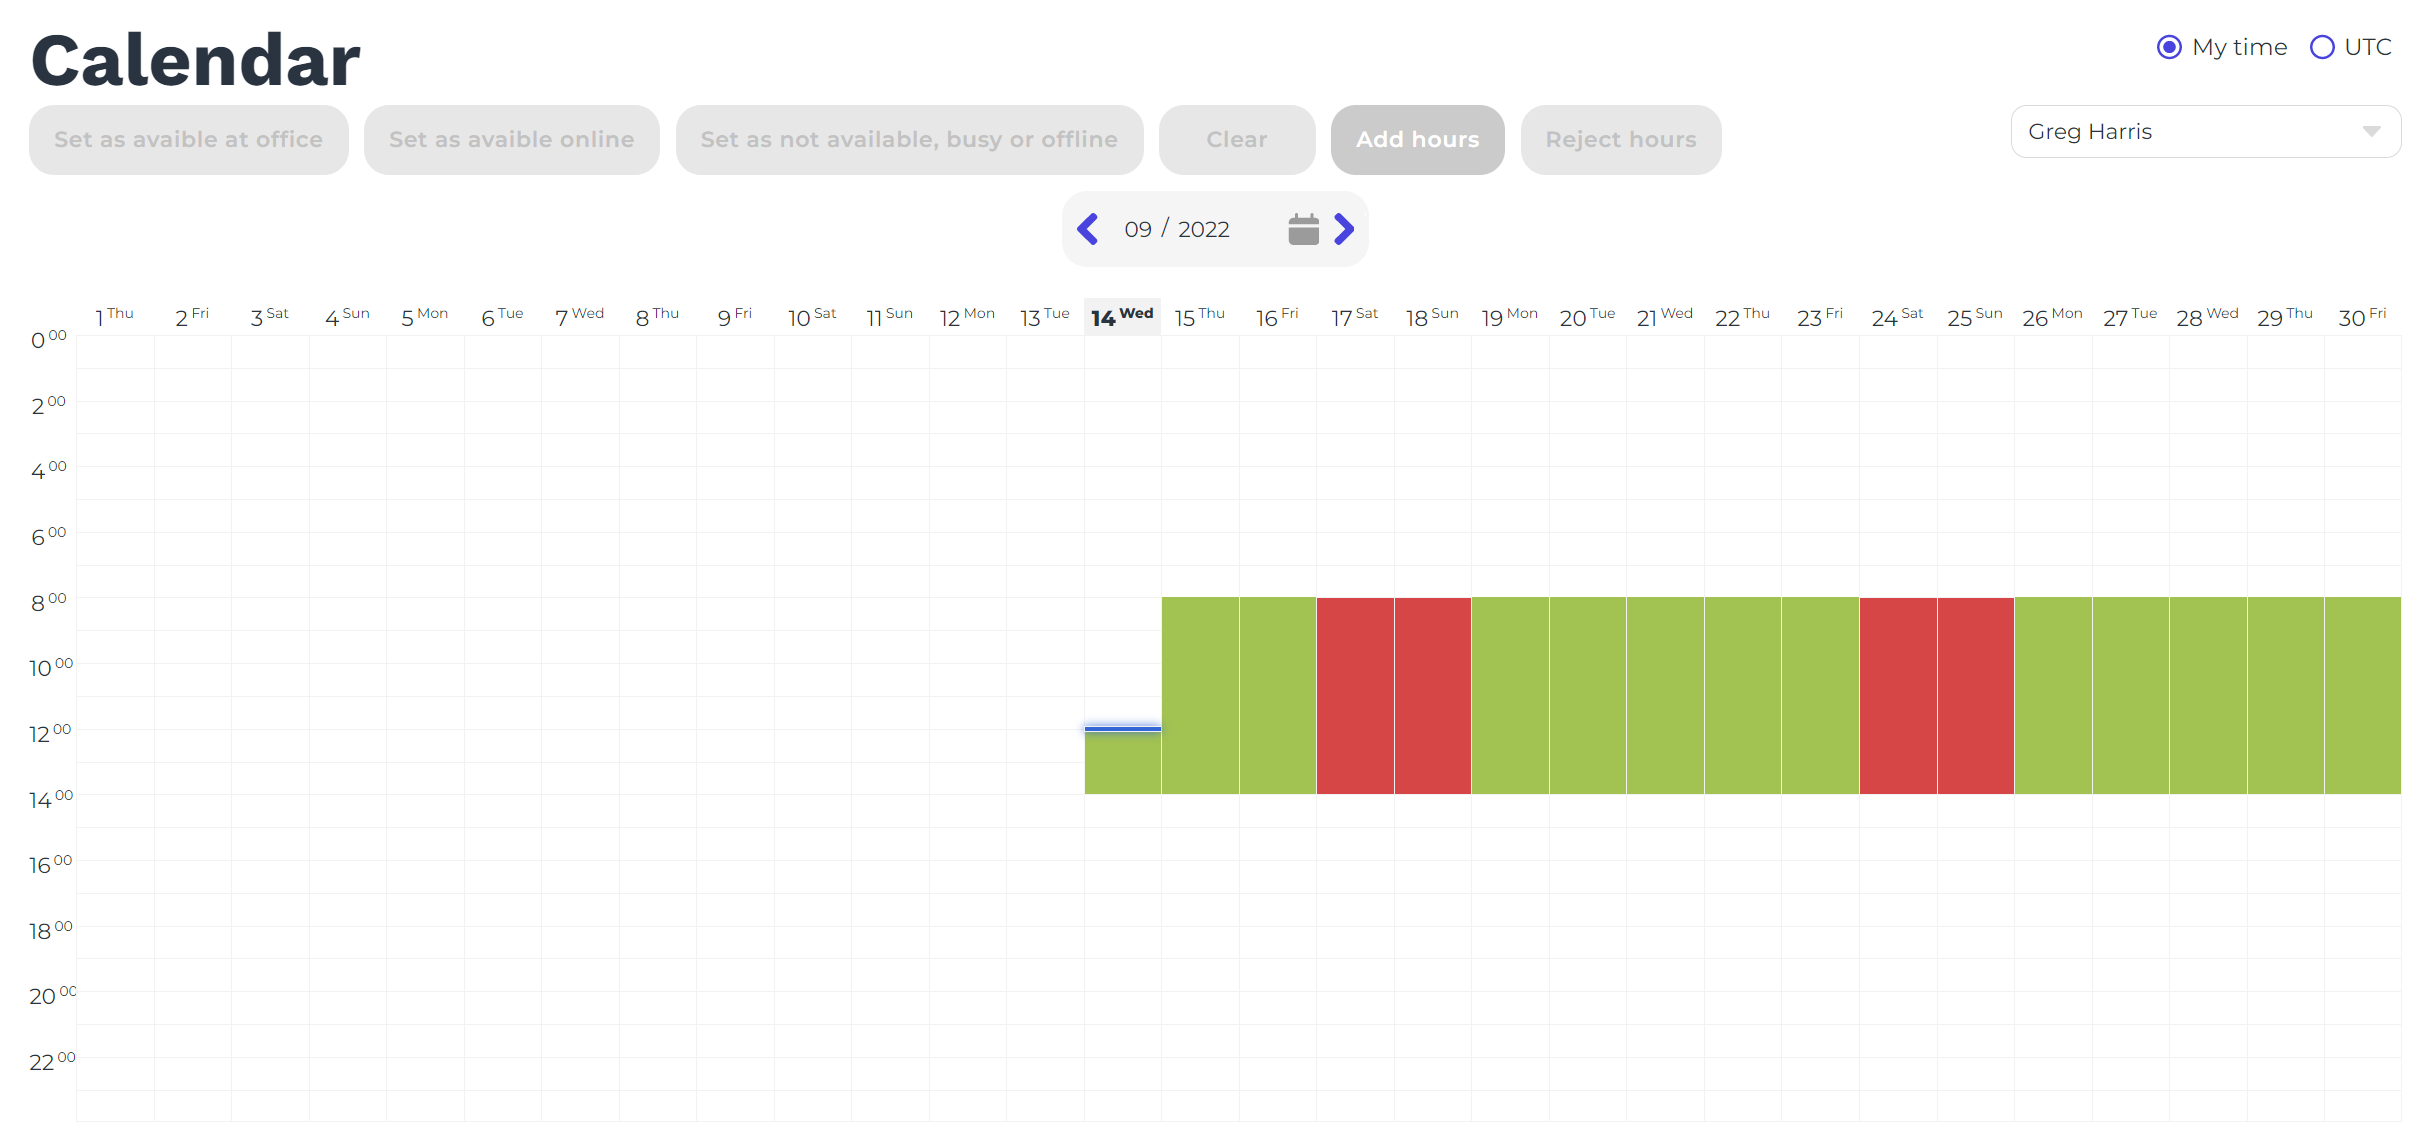Click the dropdown arrow next to Greg Harris

(x=2371, y=132)
